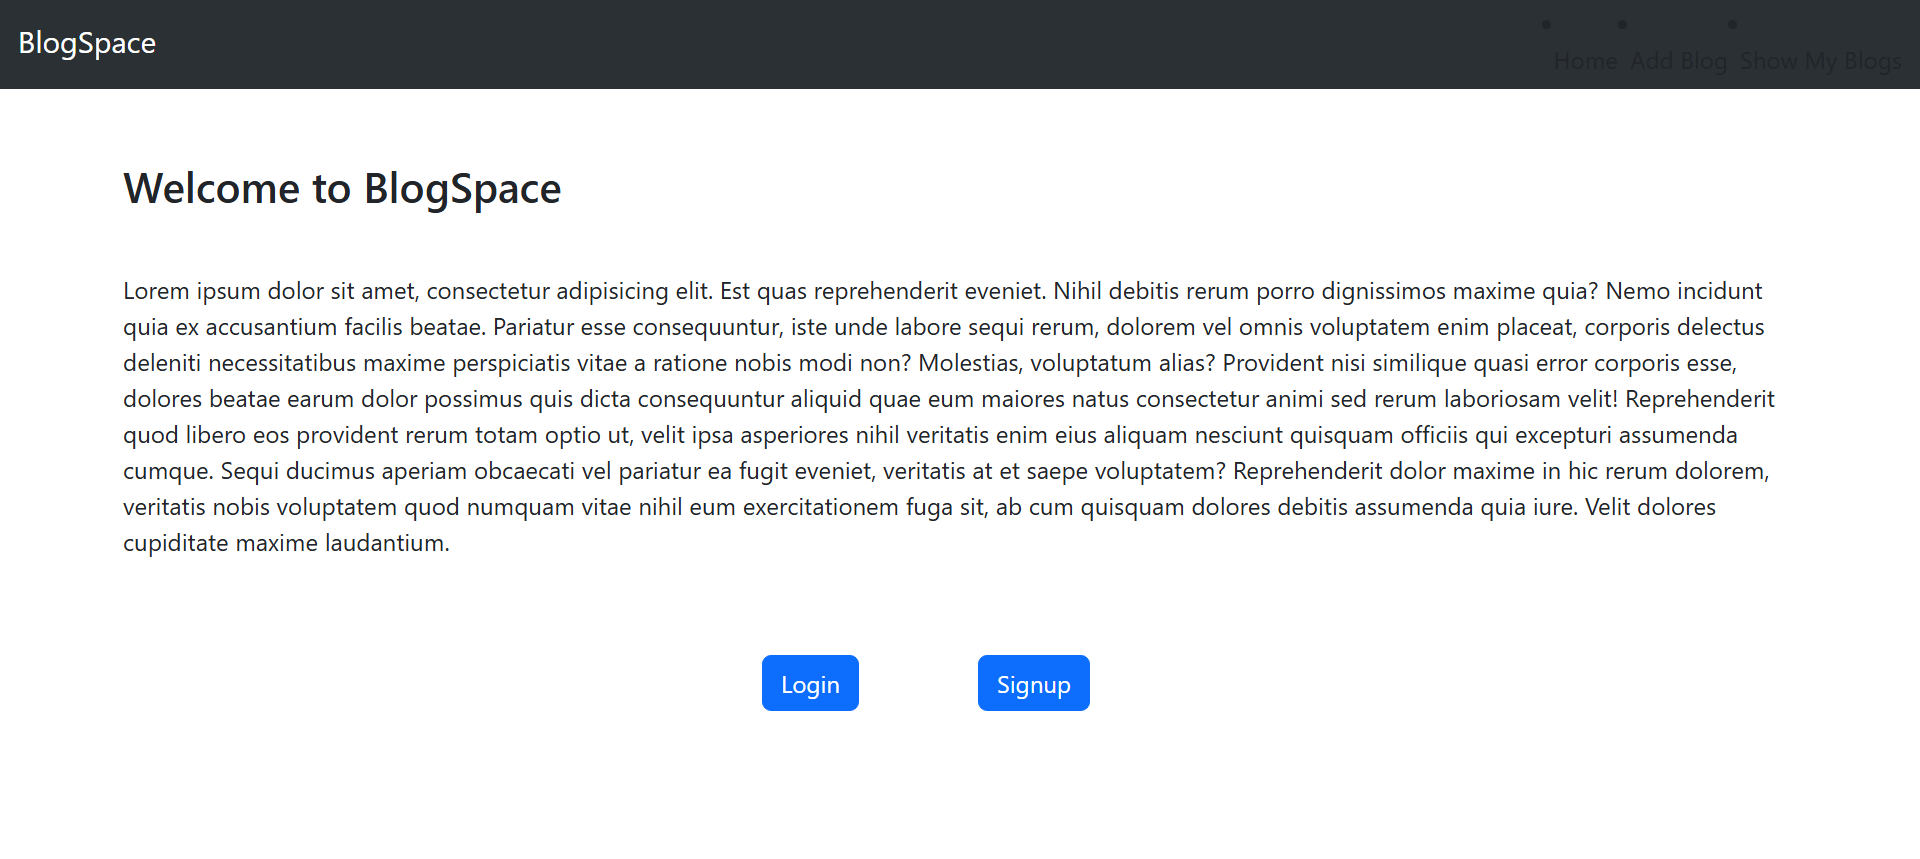Click the Welcome to BlogSpace heading

click(342, 189)
